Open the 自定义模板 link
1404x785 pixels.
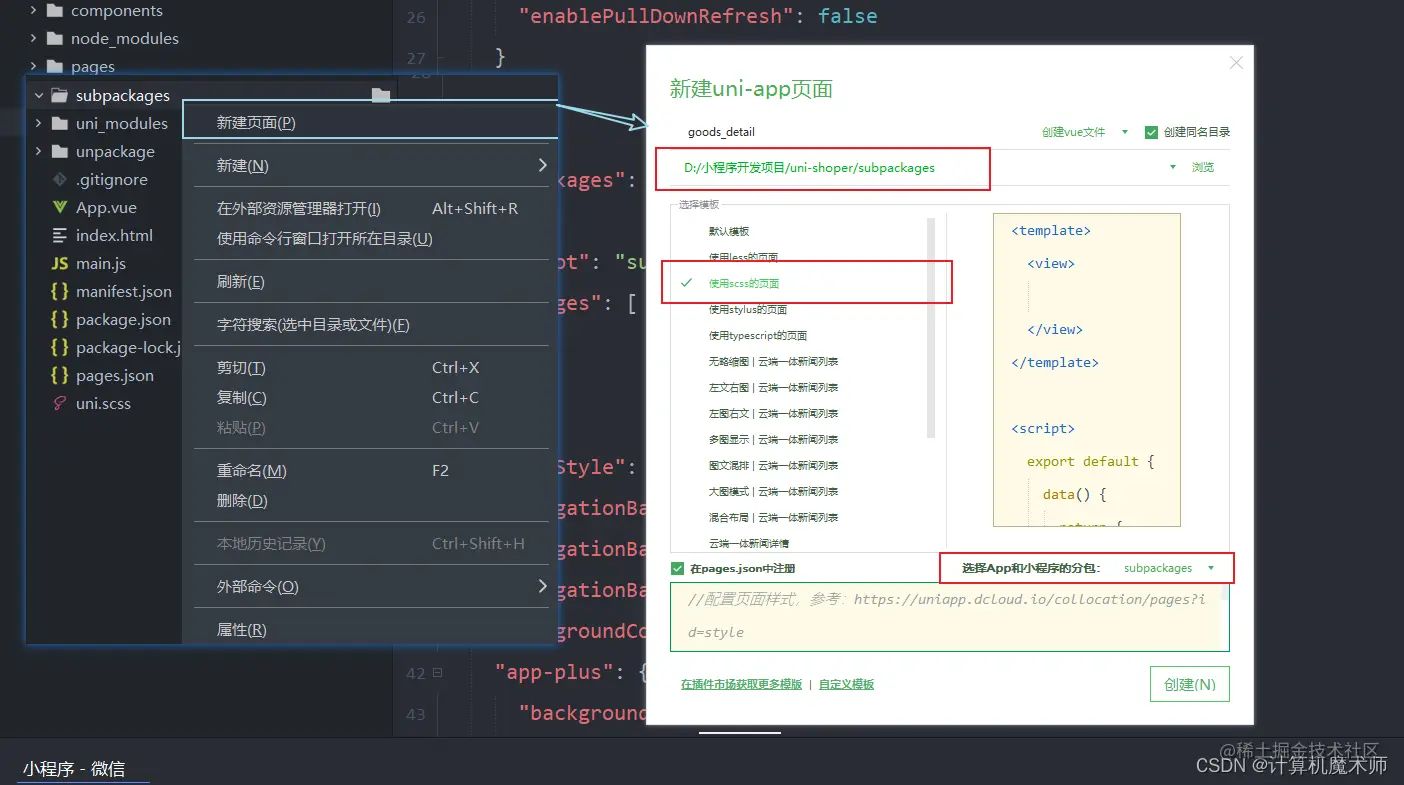coord(846,685)
